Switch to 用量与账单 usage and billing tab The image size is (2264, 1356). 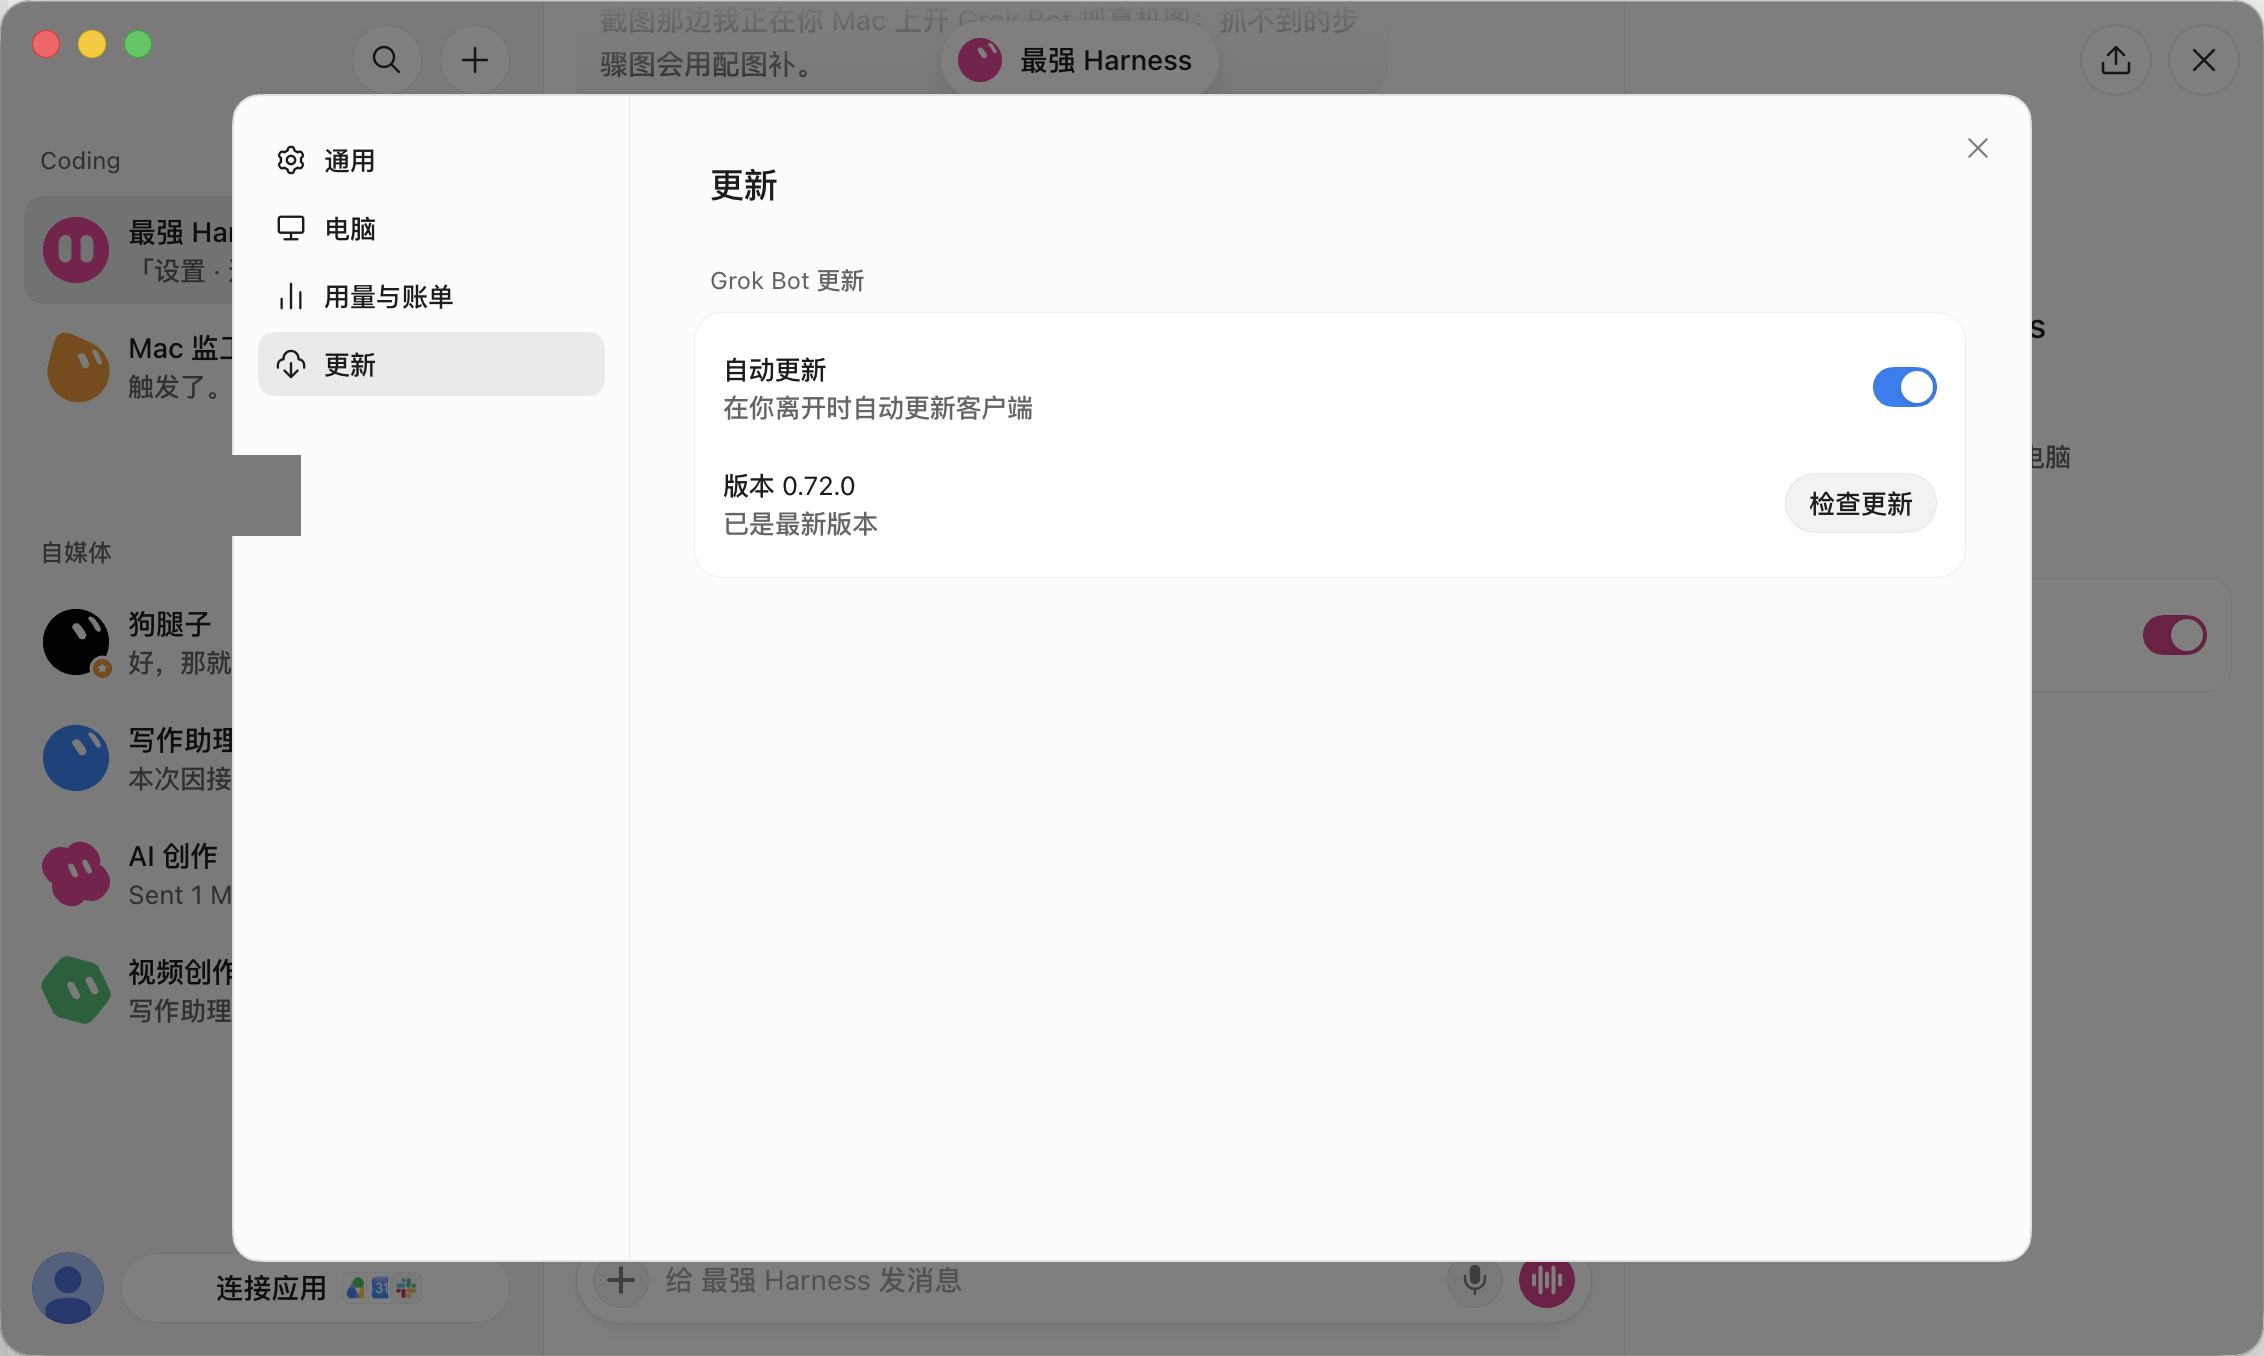pos(431,296)
